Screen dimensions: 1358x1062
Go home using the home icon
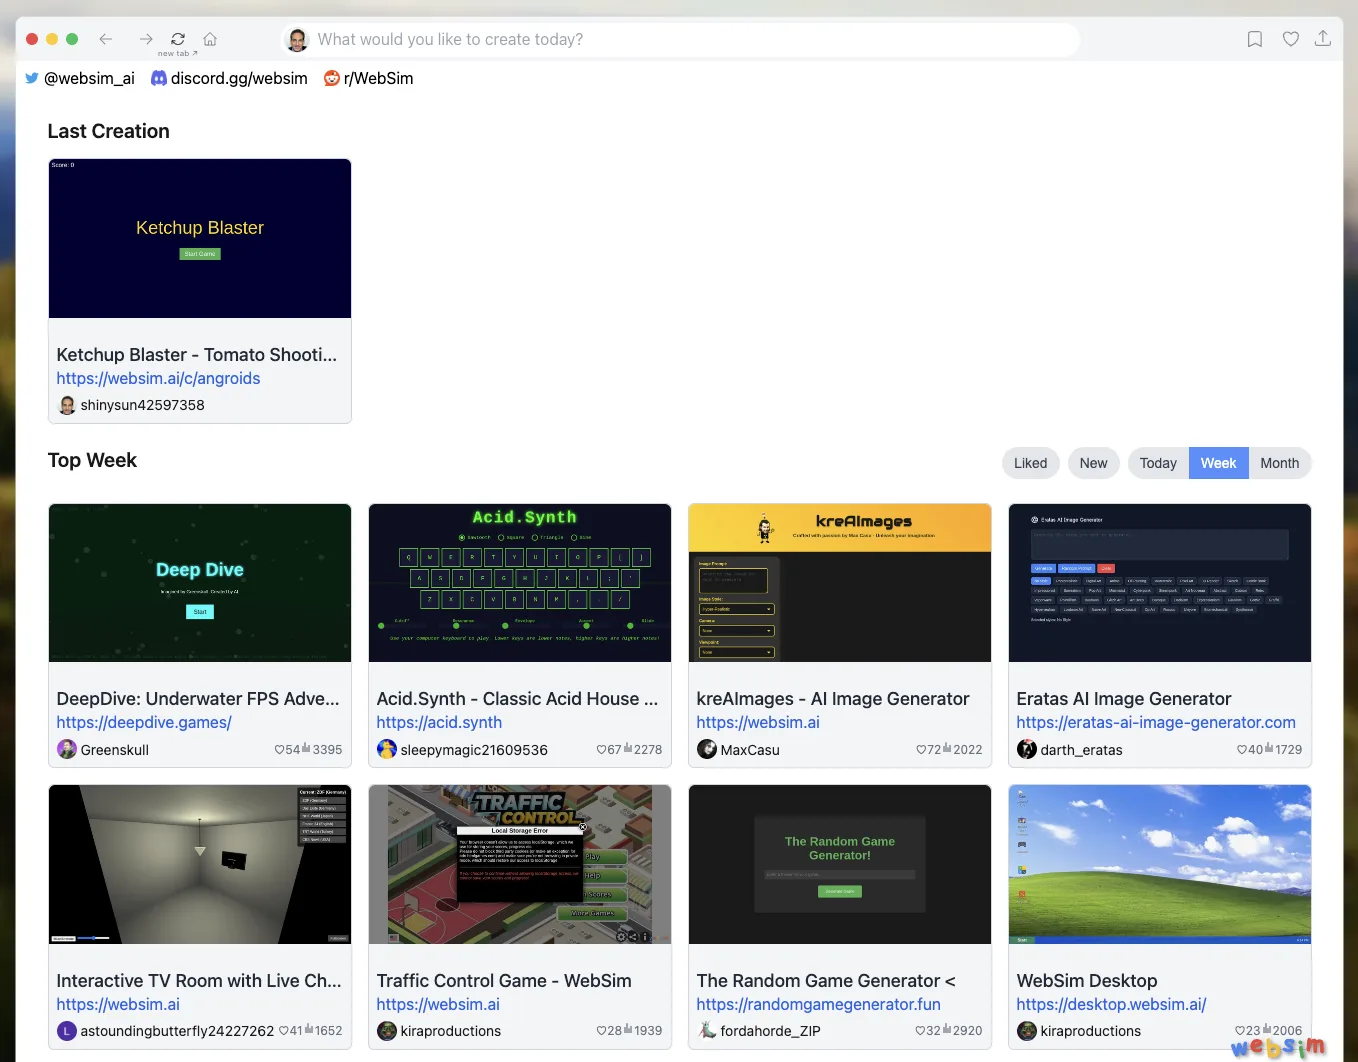[210, 38]
